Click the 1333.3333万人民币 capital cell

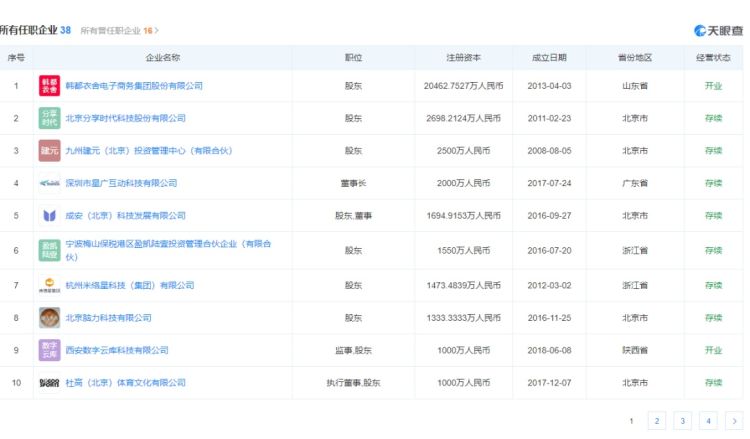coord(463,318)
